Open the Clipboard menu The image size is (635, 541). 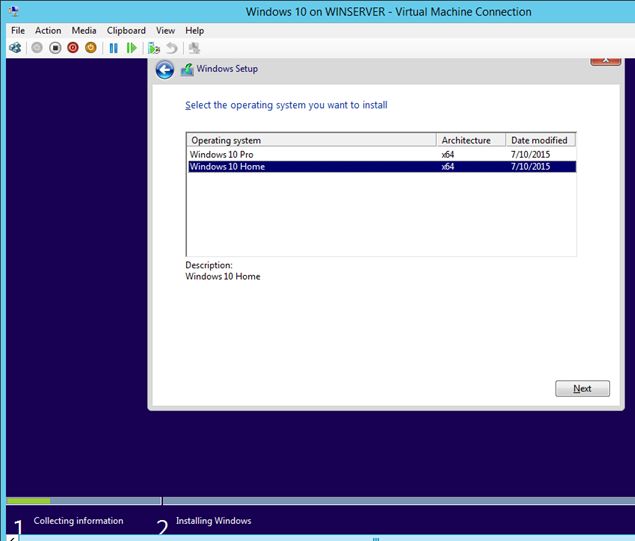(126, 31)
